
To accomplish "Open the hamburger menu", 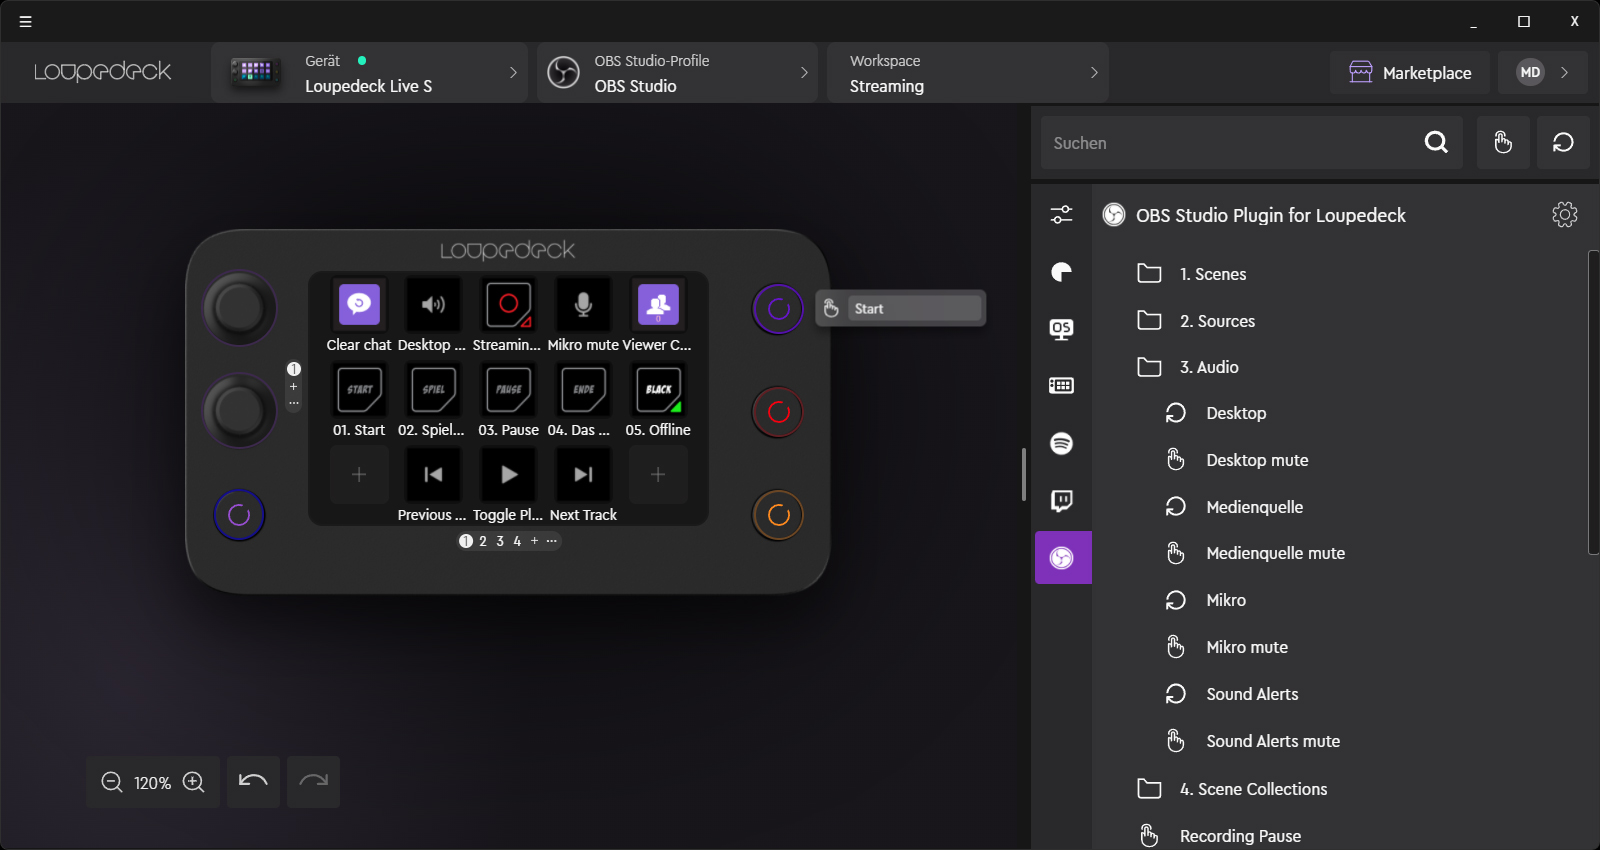I will point(26,21).
